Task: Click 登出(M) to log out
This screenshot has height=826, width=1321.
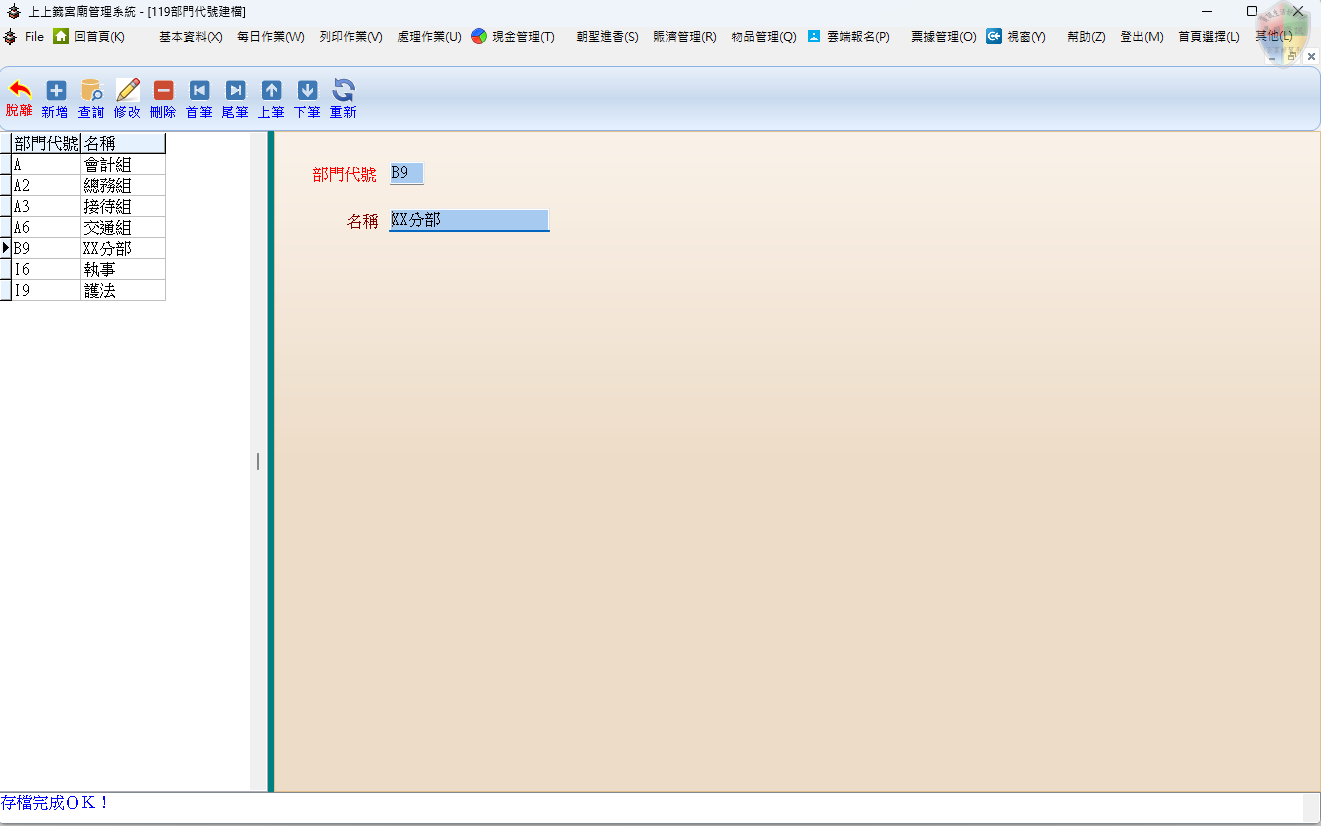Action: coord(1141,37)
